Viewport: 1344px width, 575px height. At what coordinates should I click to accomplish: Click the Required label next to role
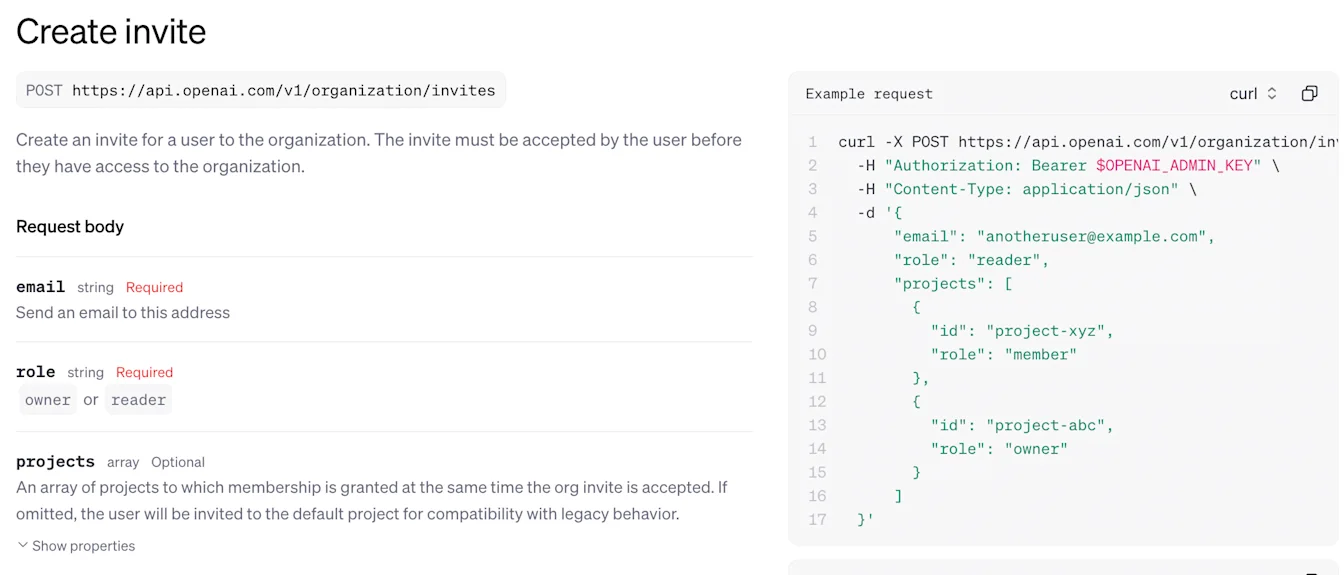pyautogui.click(x=144, y=372)
